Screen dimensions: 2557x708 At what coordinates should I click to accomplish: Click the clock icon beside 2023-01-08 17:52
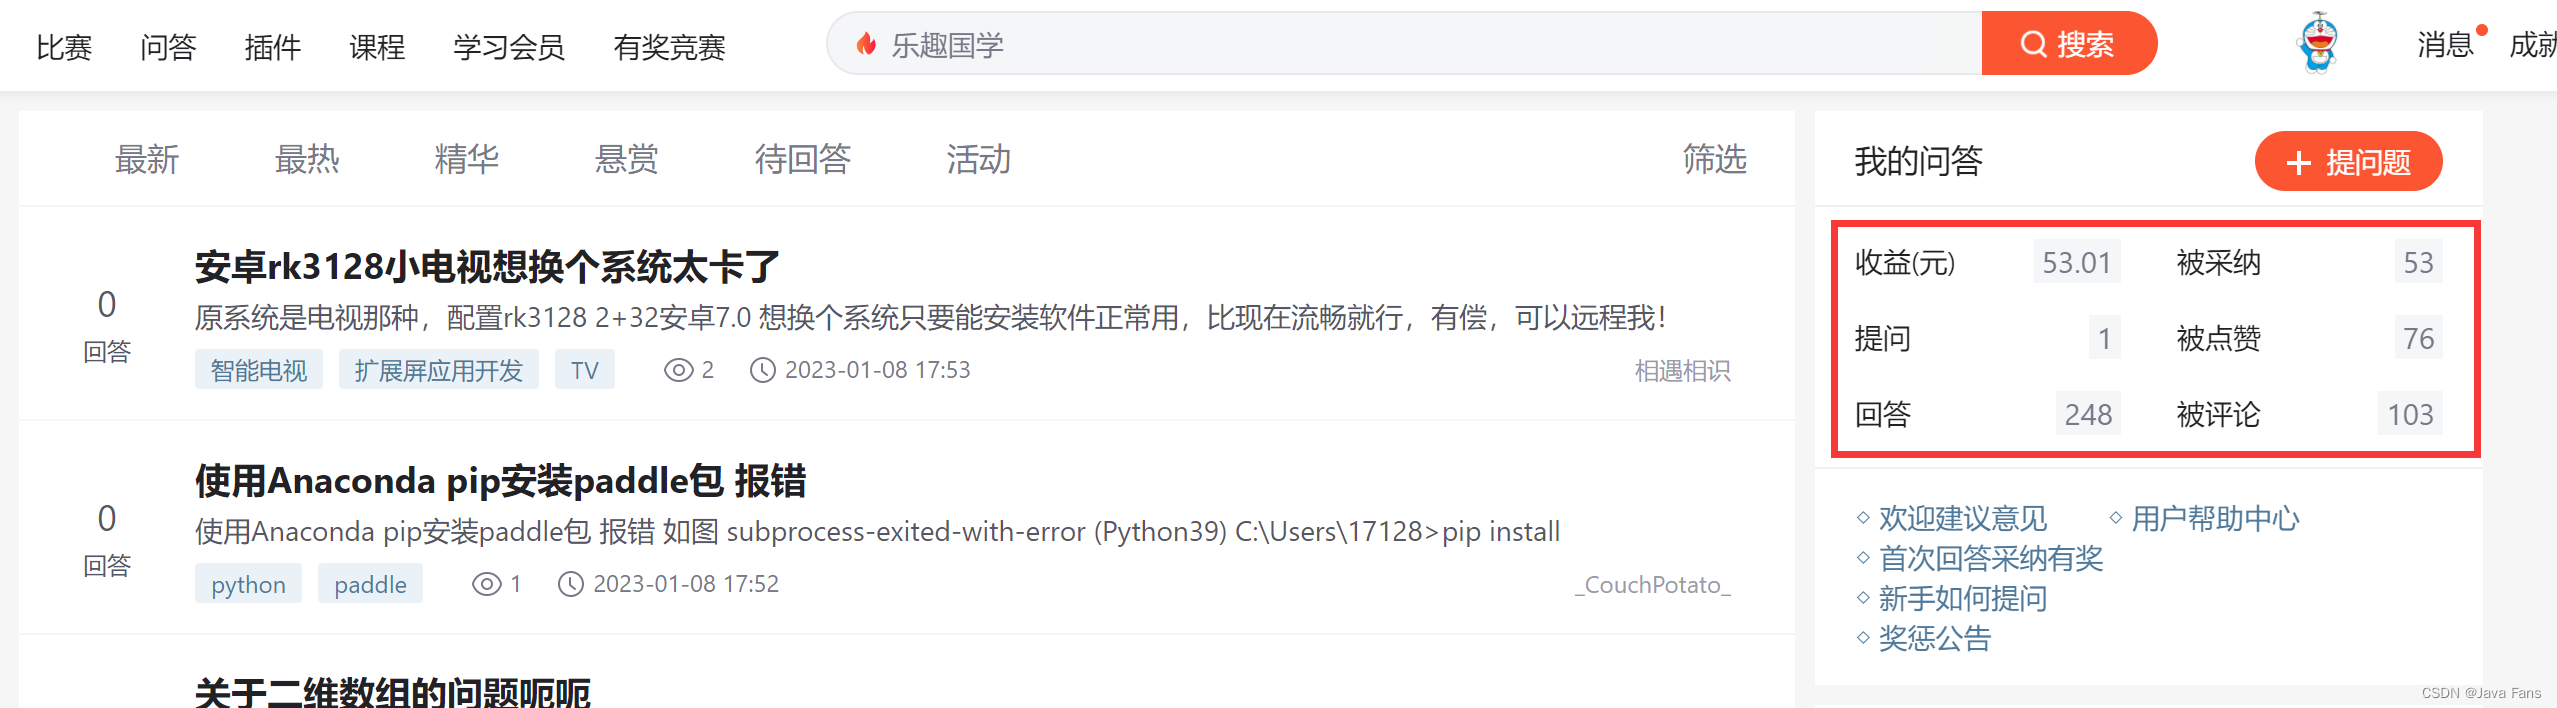pyautogui.click(x=570, y=584)
